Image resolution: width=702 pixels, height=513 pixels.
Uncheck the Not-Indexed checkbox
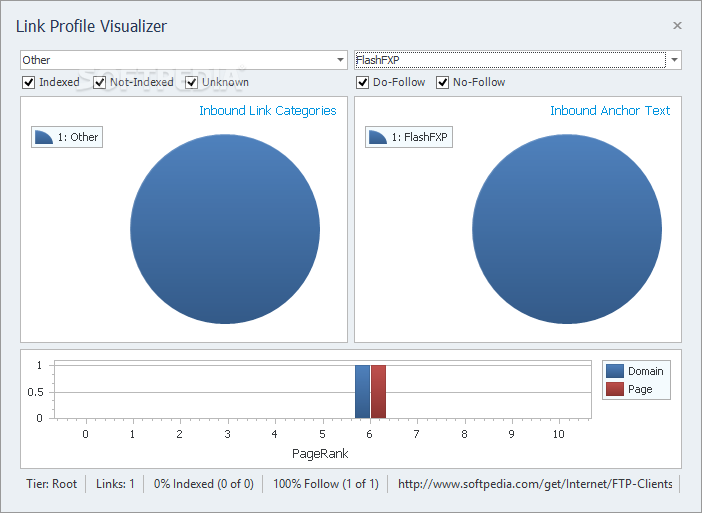(99, 82)
